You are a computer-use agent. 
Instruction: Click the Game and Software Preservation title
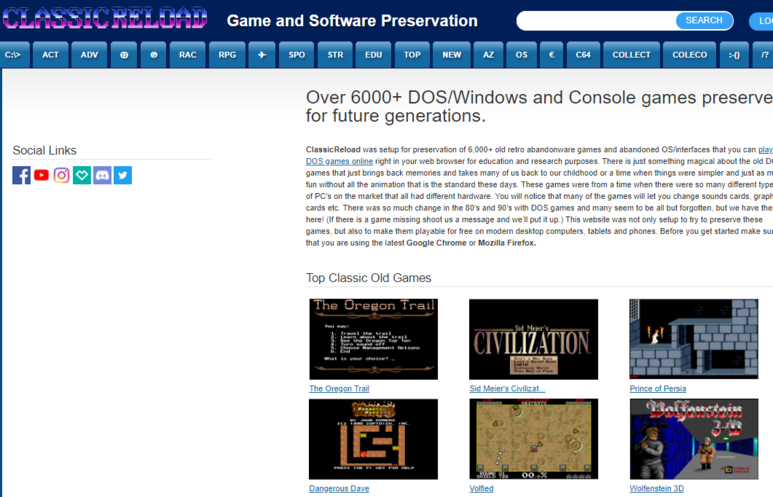pyautogui.click(x=352, y=21)
